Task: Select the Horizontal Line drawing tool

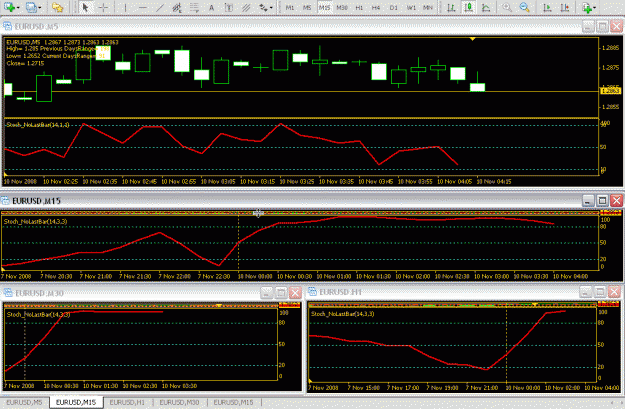Action: coord(143,7)
